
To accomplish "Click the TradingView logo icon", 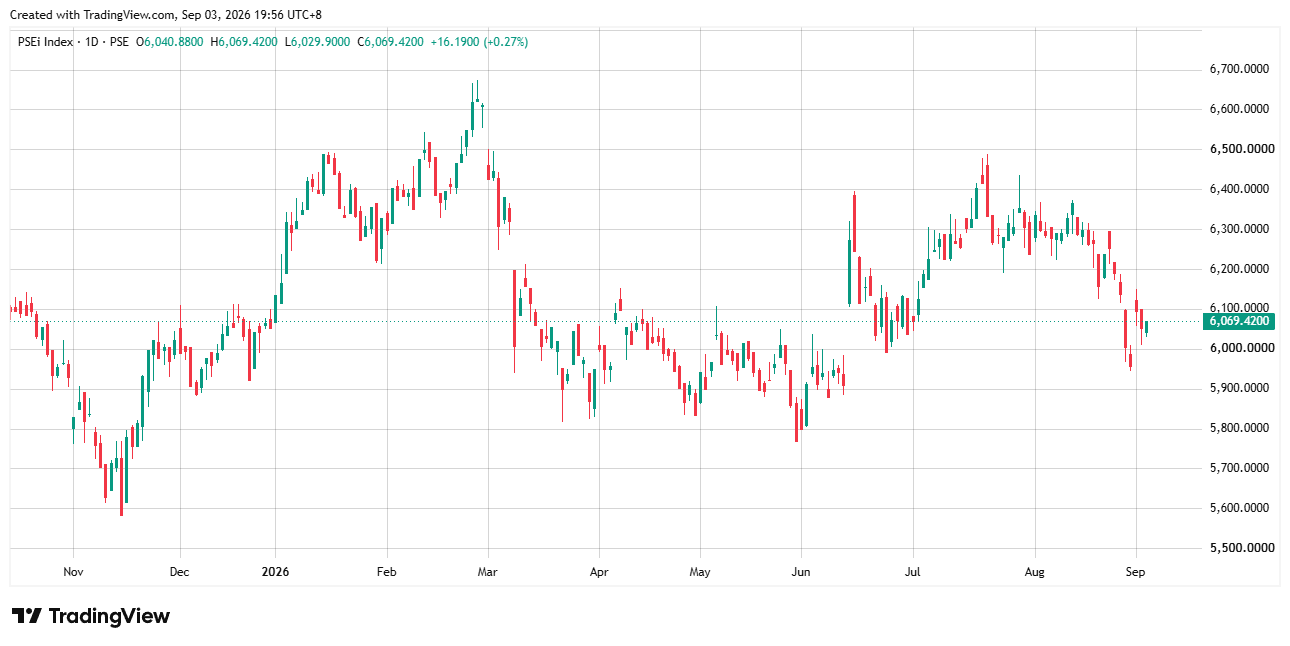I will click(26, 616).
